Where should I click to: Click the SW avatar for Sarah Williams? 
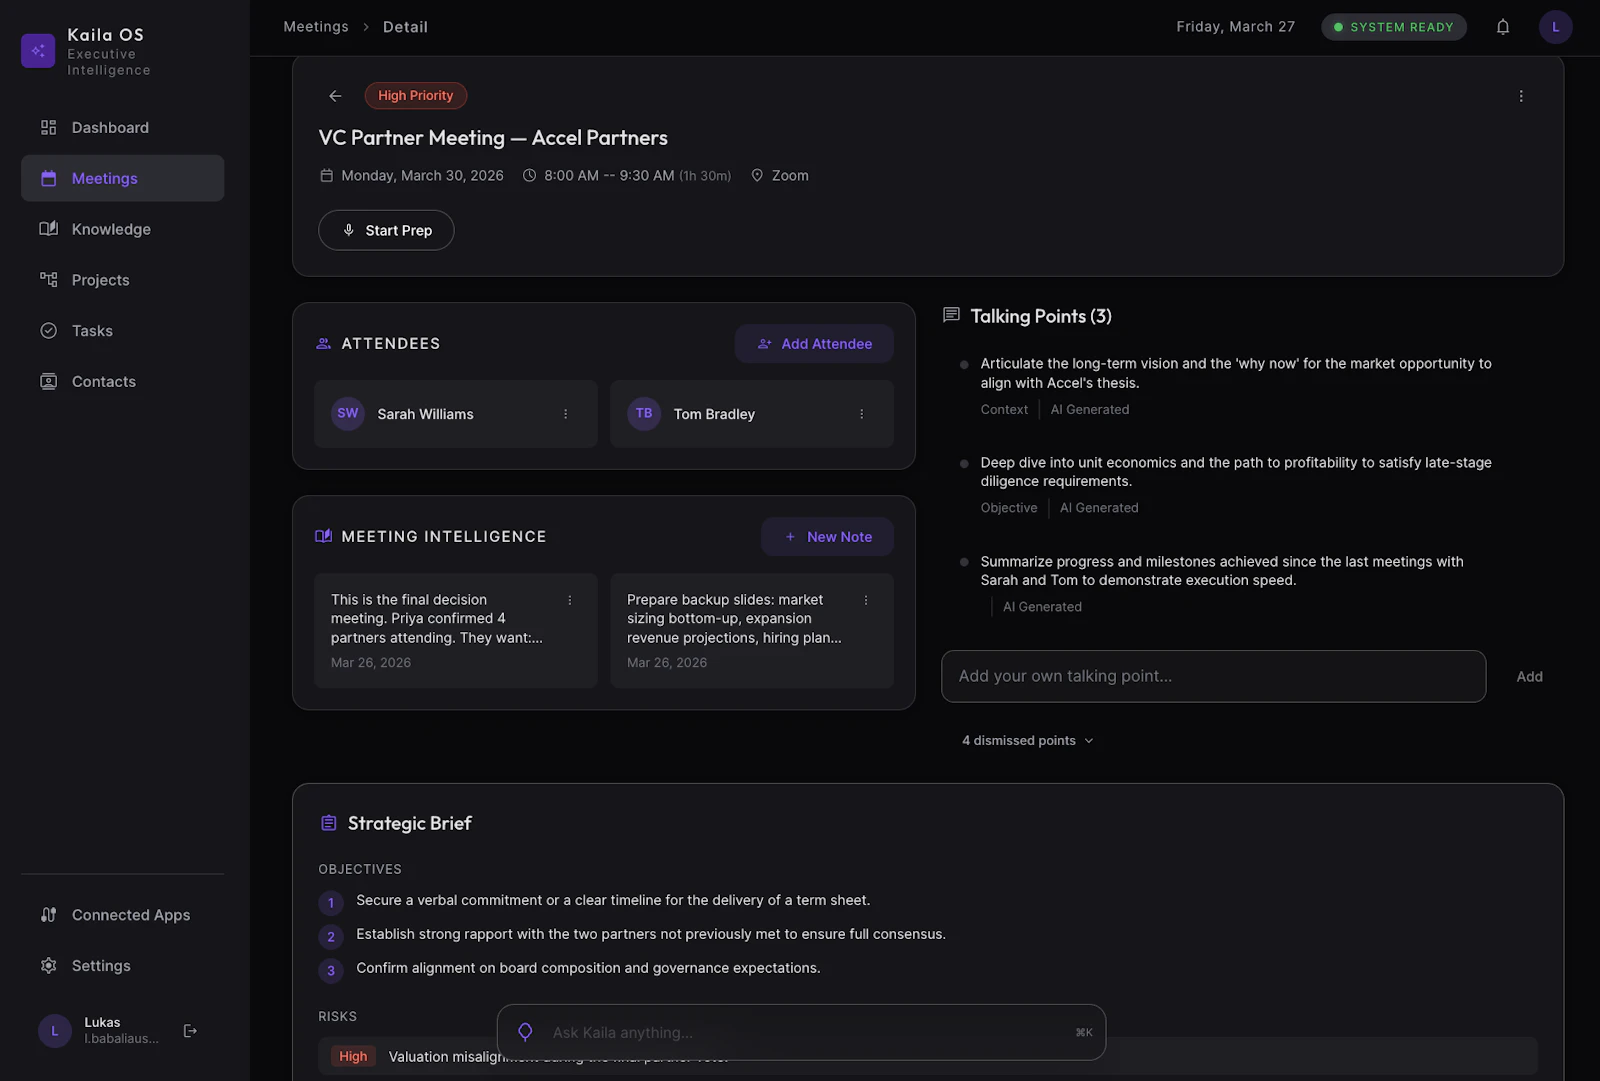(x=348, y=413)
